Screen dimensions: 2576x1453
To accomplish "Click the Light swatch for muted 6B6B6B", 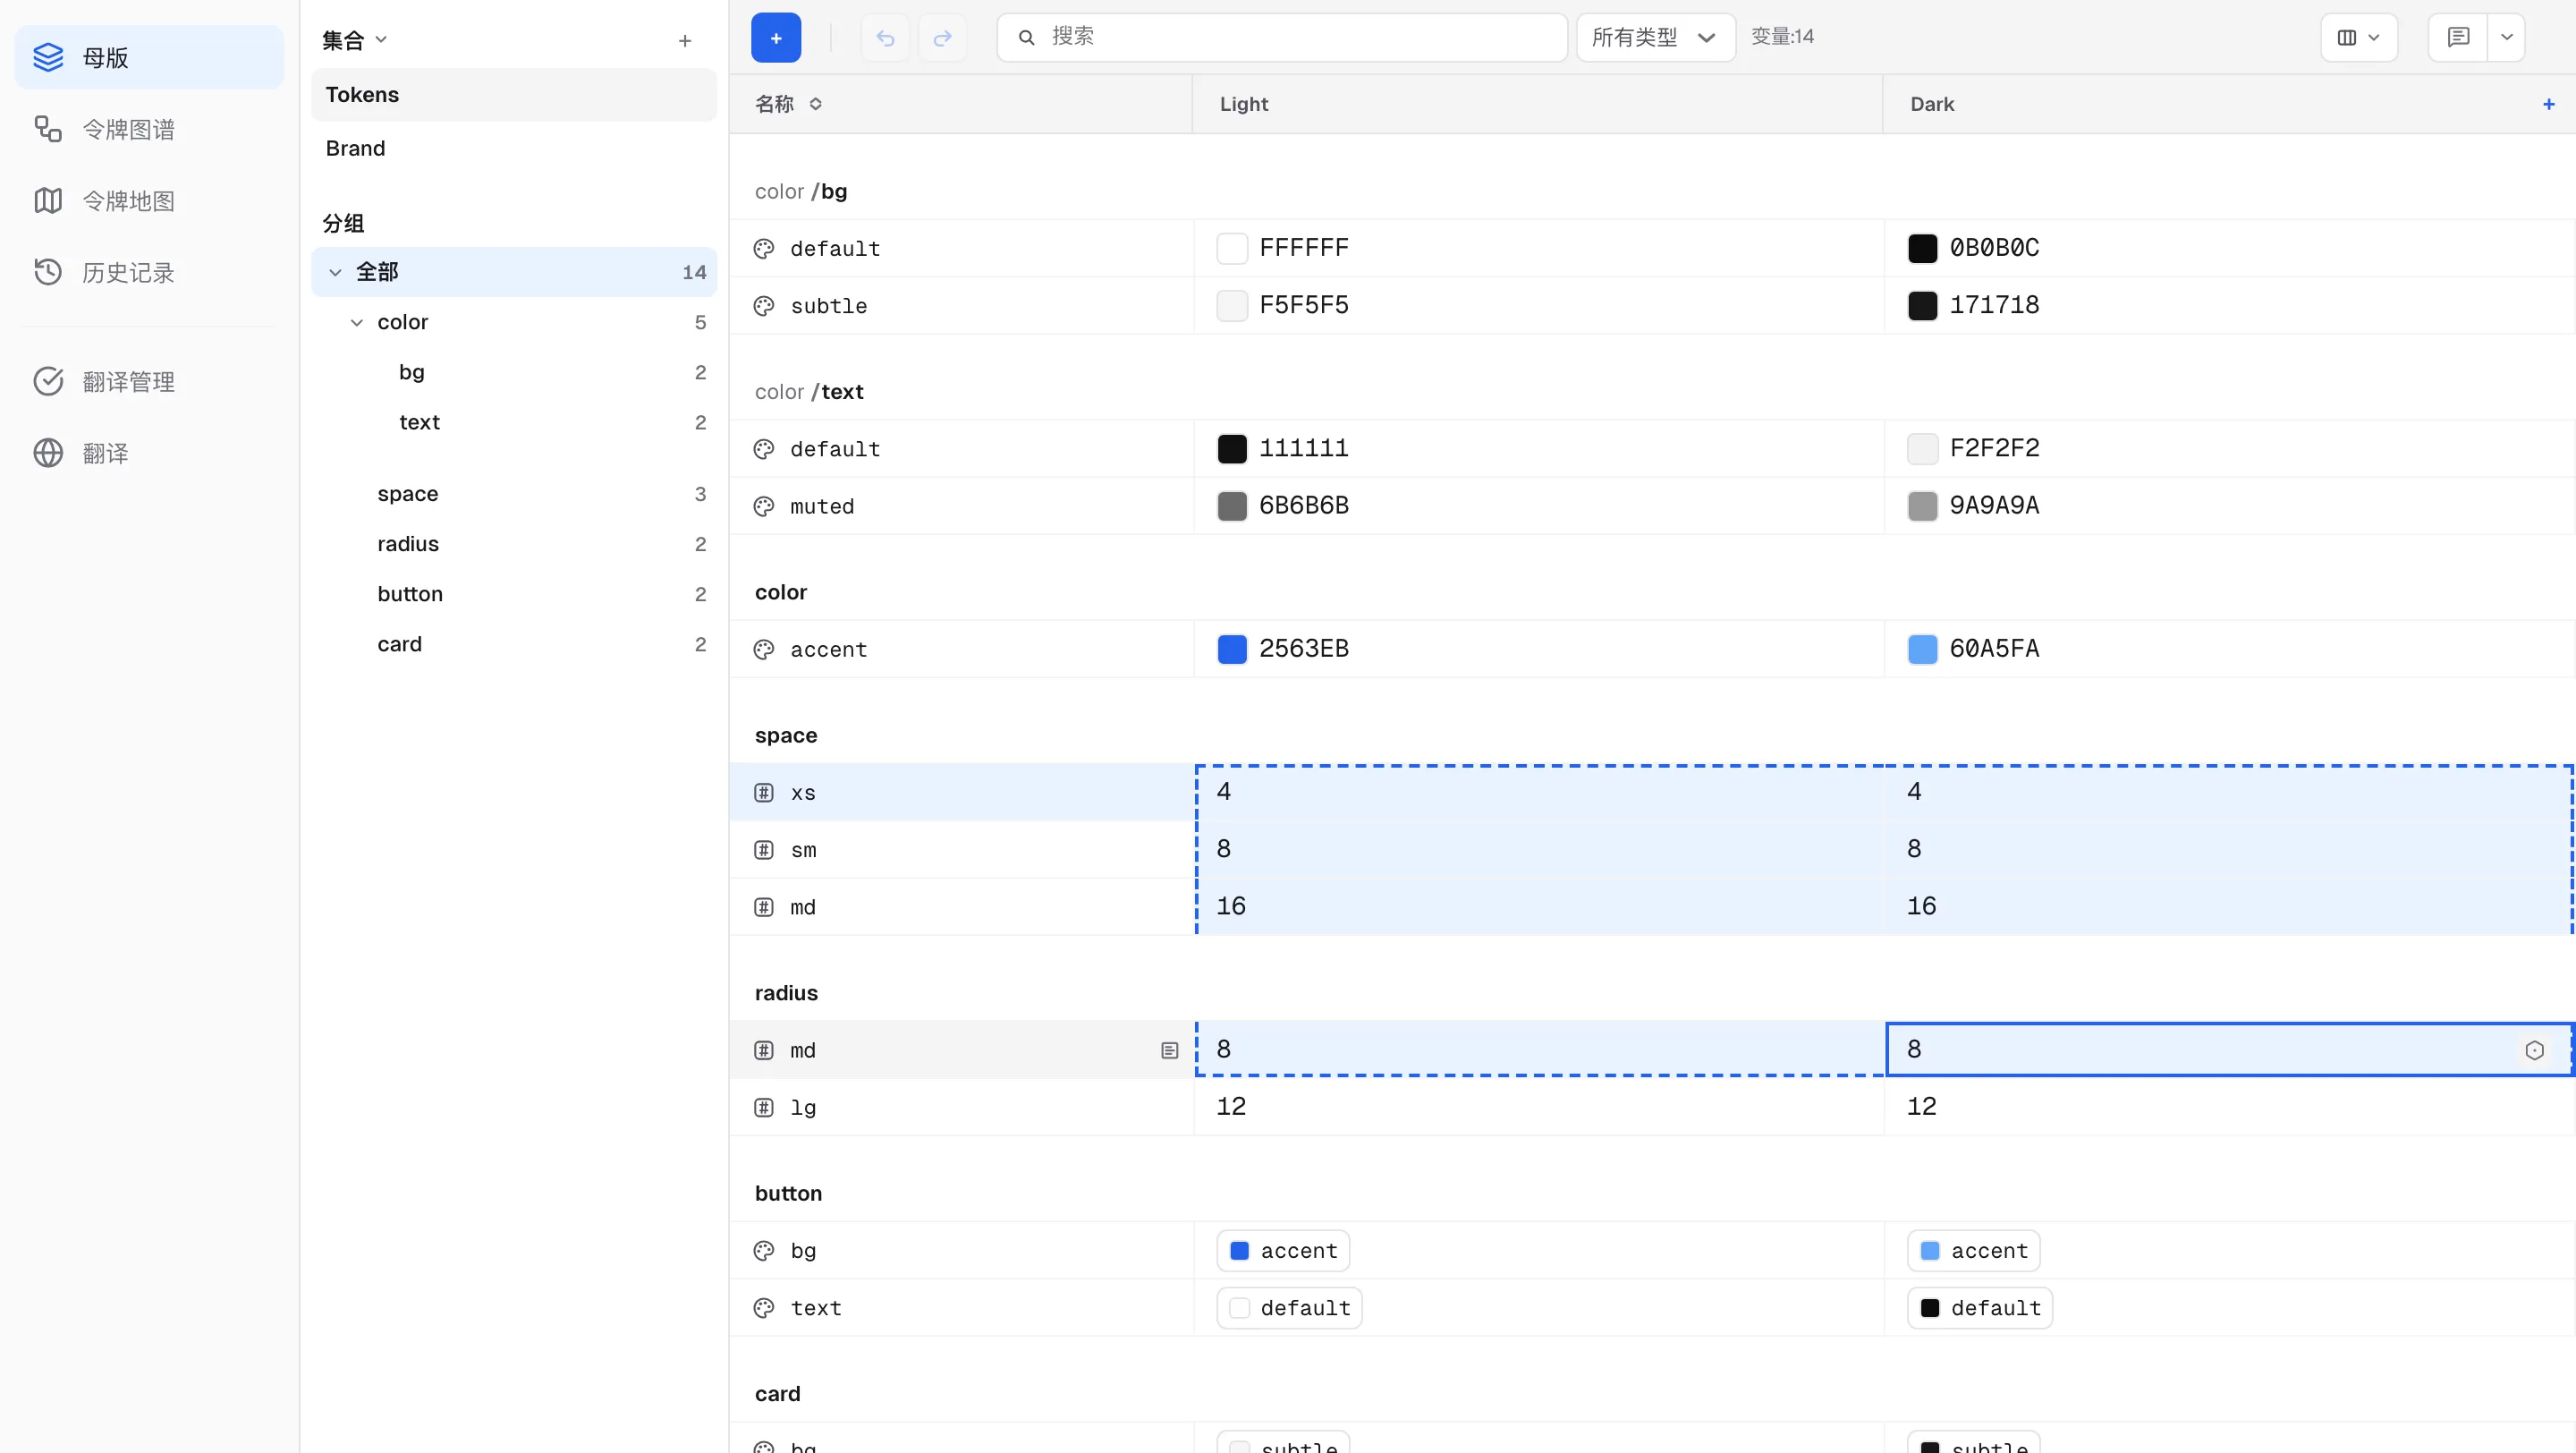I will pos(1232,506).
